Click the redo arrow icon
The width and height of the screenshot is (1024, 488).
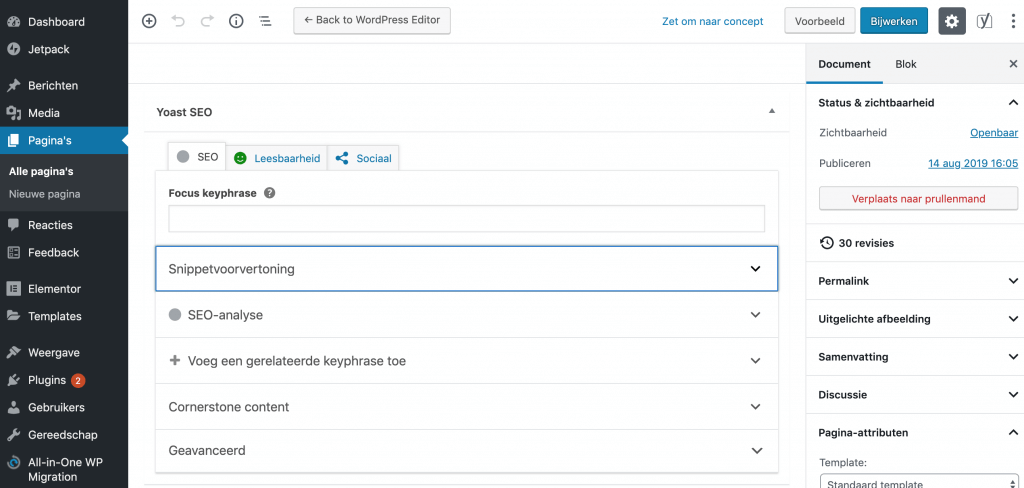pyautogui.click(x=207, y=21)
